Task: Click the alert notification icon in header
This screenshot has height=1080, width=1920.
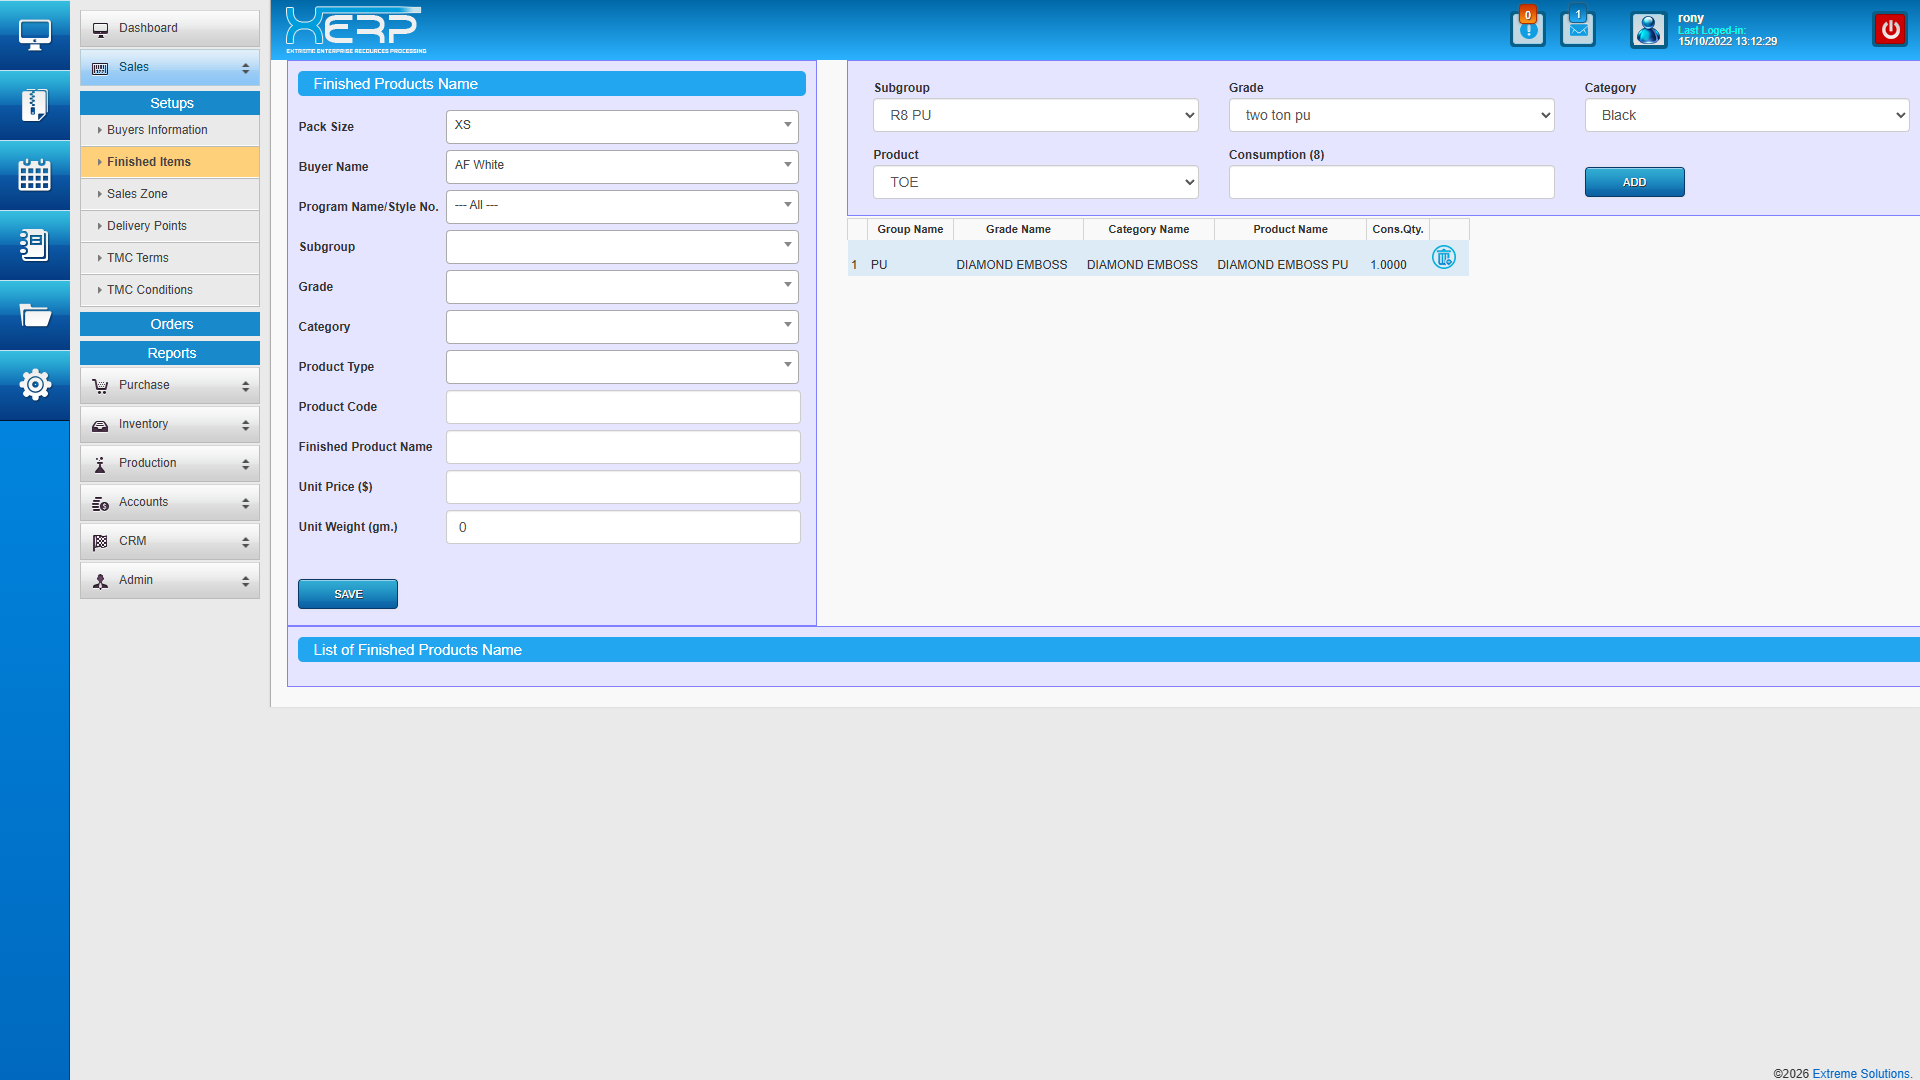Action: [x=1527, y=29]
